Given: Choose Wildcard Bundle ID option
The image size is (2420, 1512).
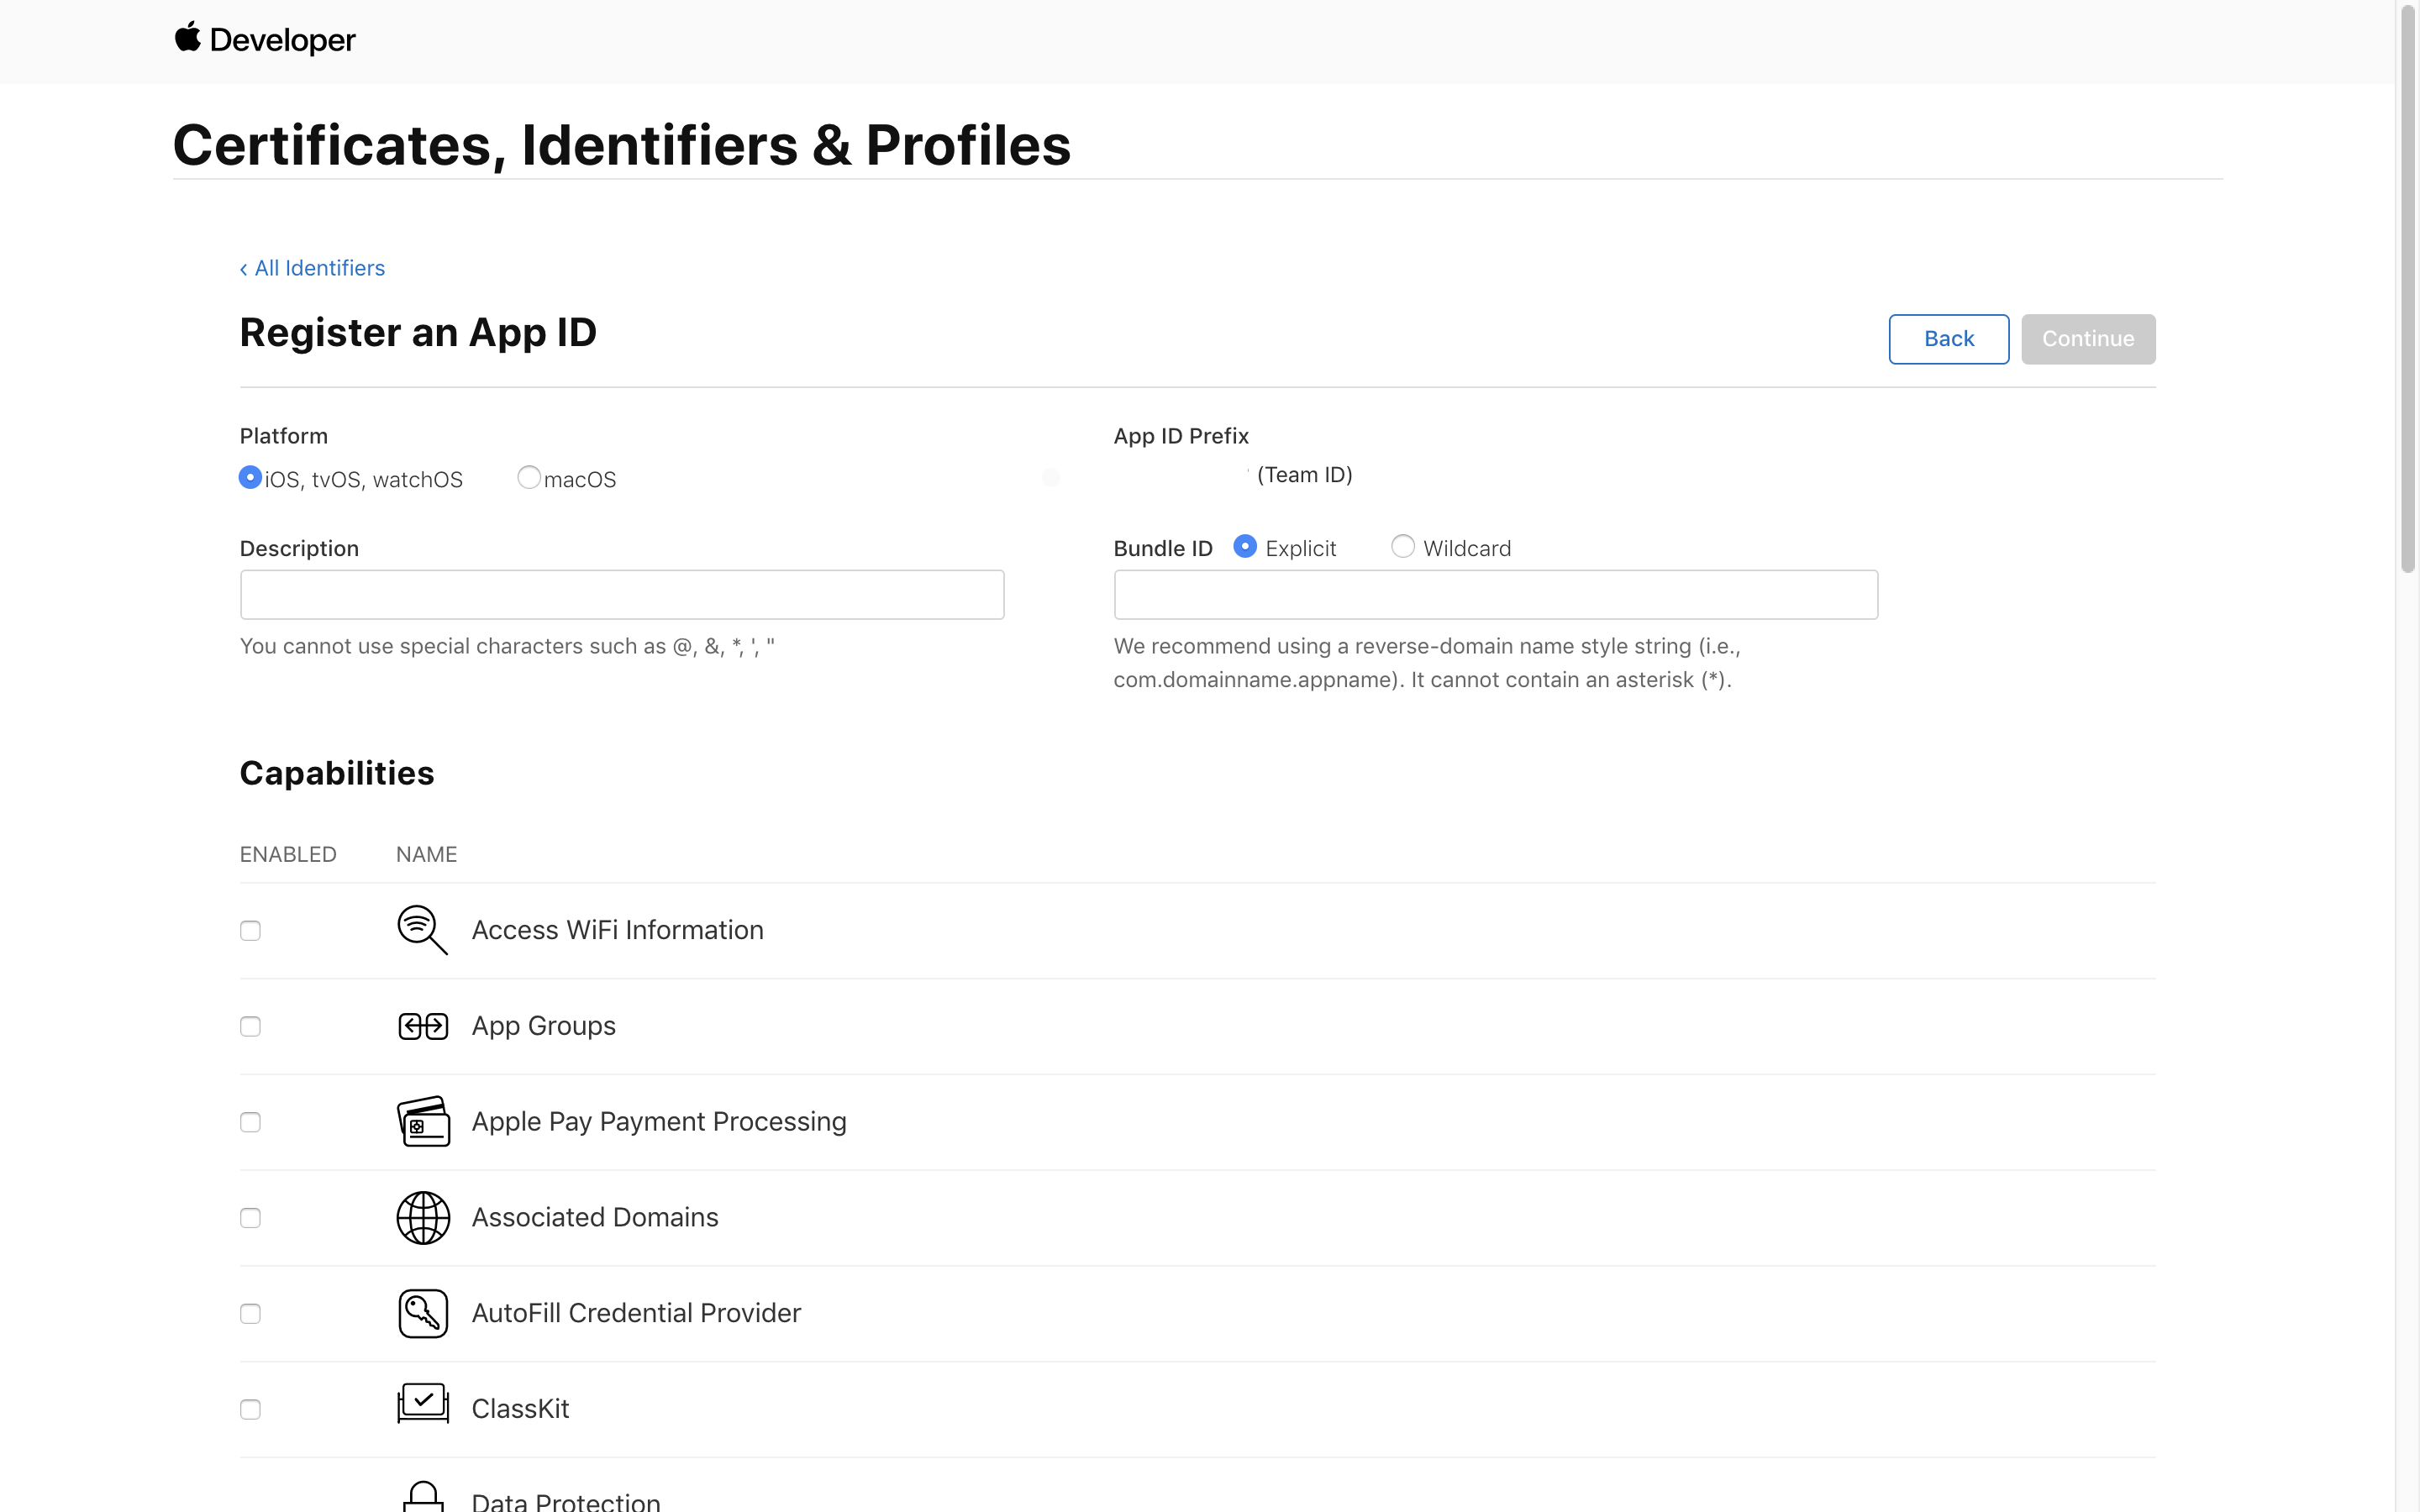Looking at the screenshot, I should 1403,546.
